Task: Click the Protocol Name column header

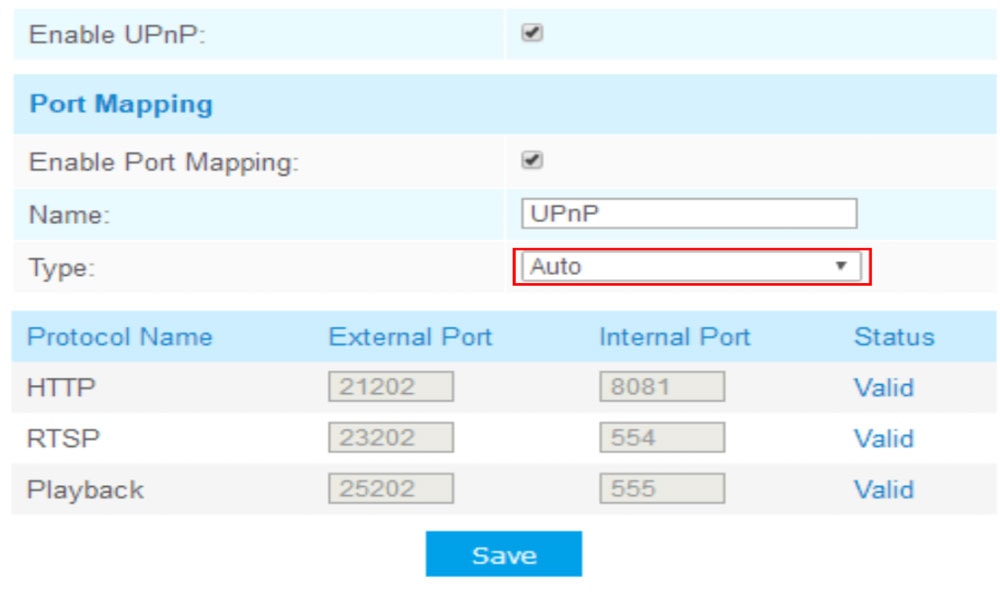Action: (x=119, y=337)
